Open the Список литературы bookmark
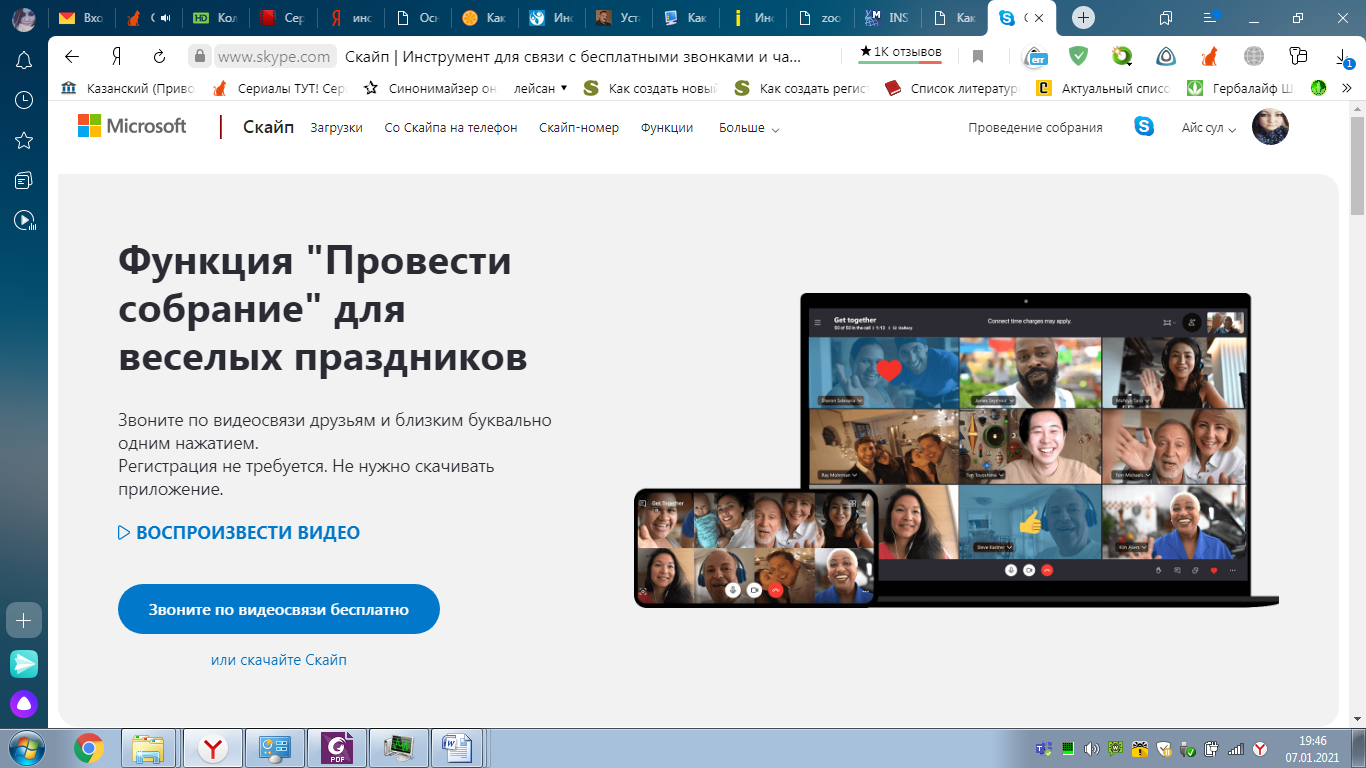 951,88
